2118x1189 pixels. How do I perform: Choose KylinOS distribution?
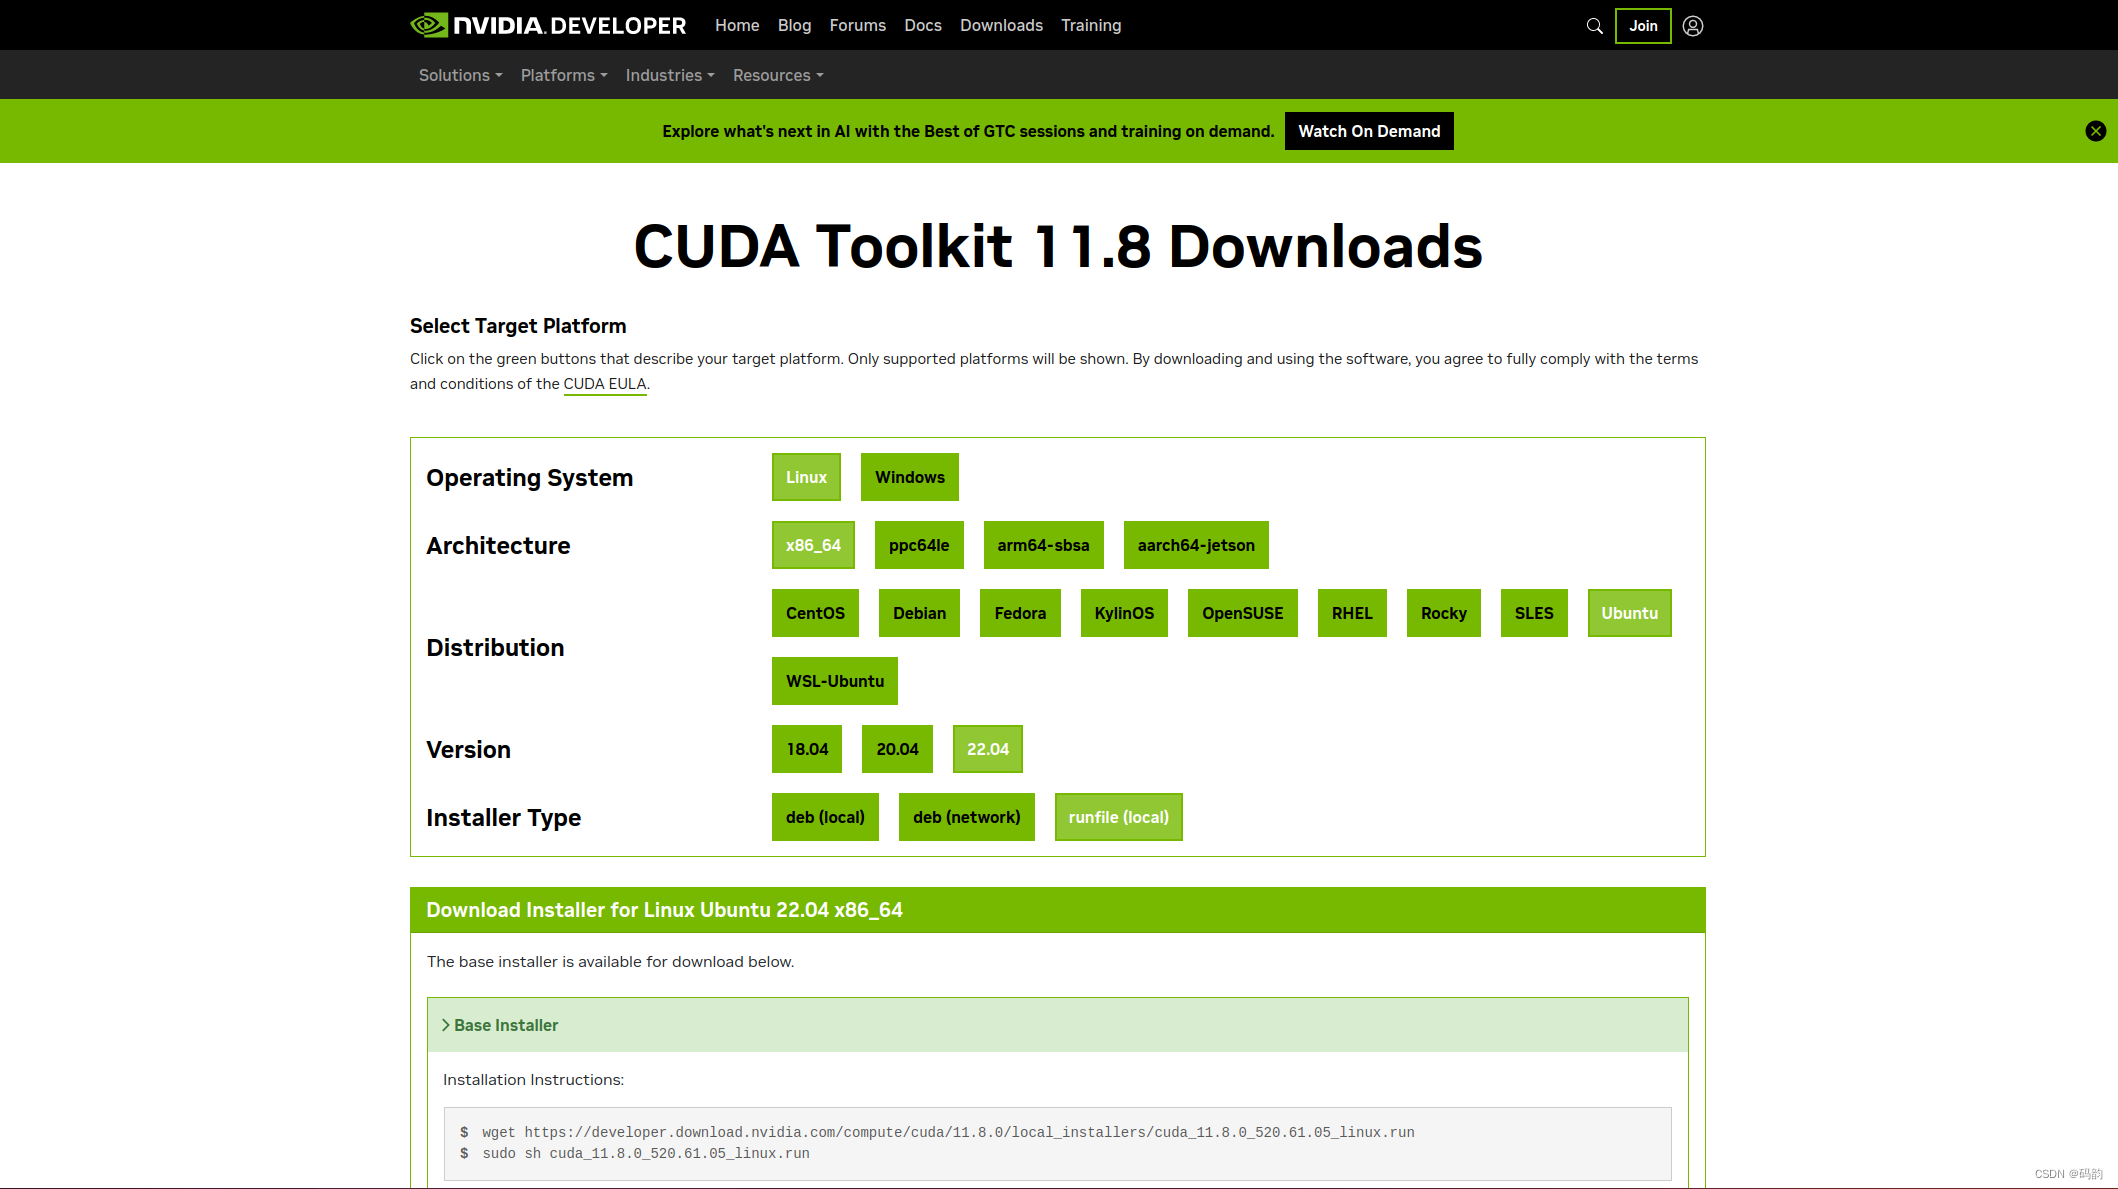pyautogui.click(x=1124, y=613)
